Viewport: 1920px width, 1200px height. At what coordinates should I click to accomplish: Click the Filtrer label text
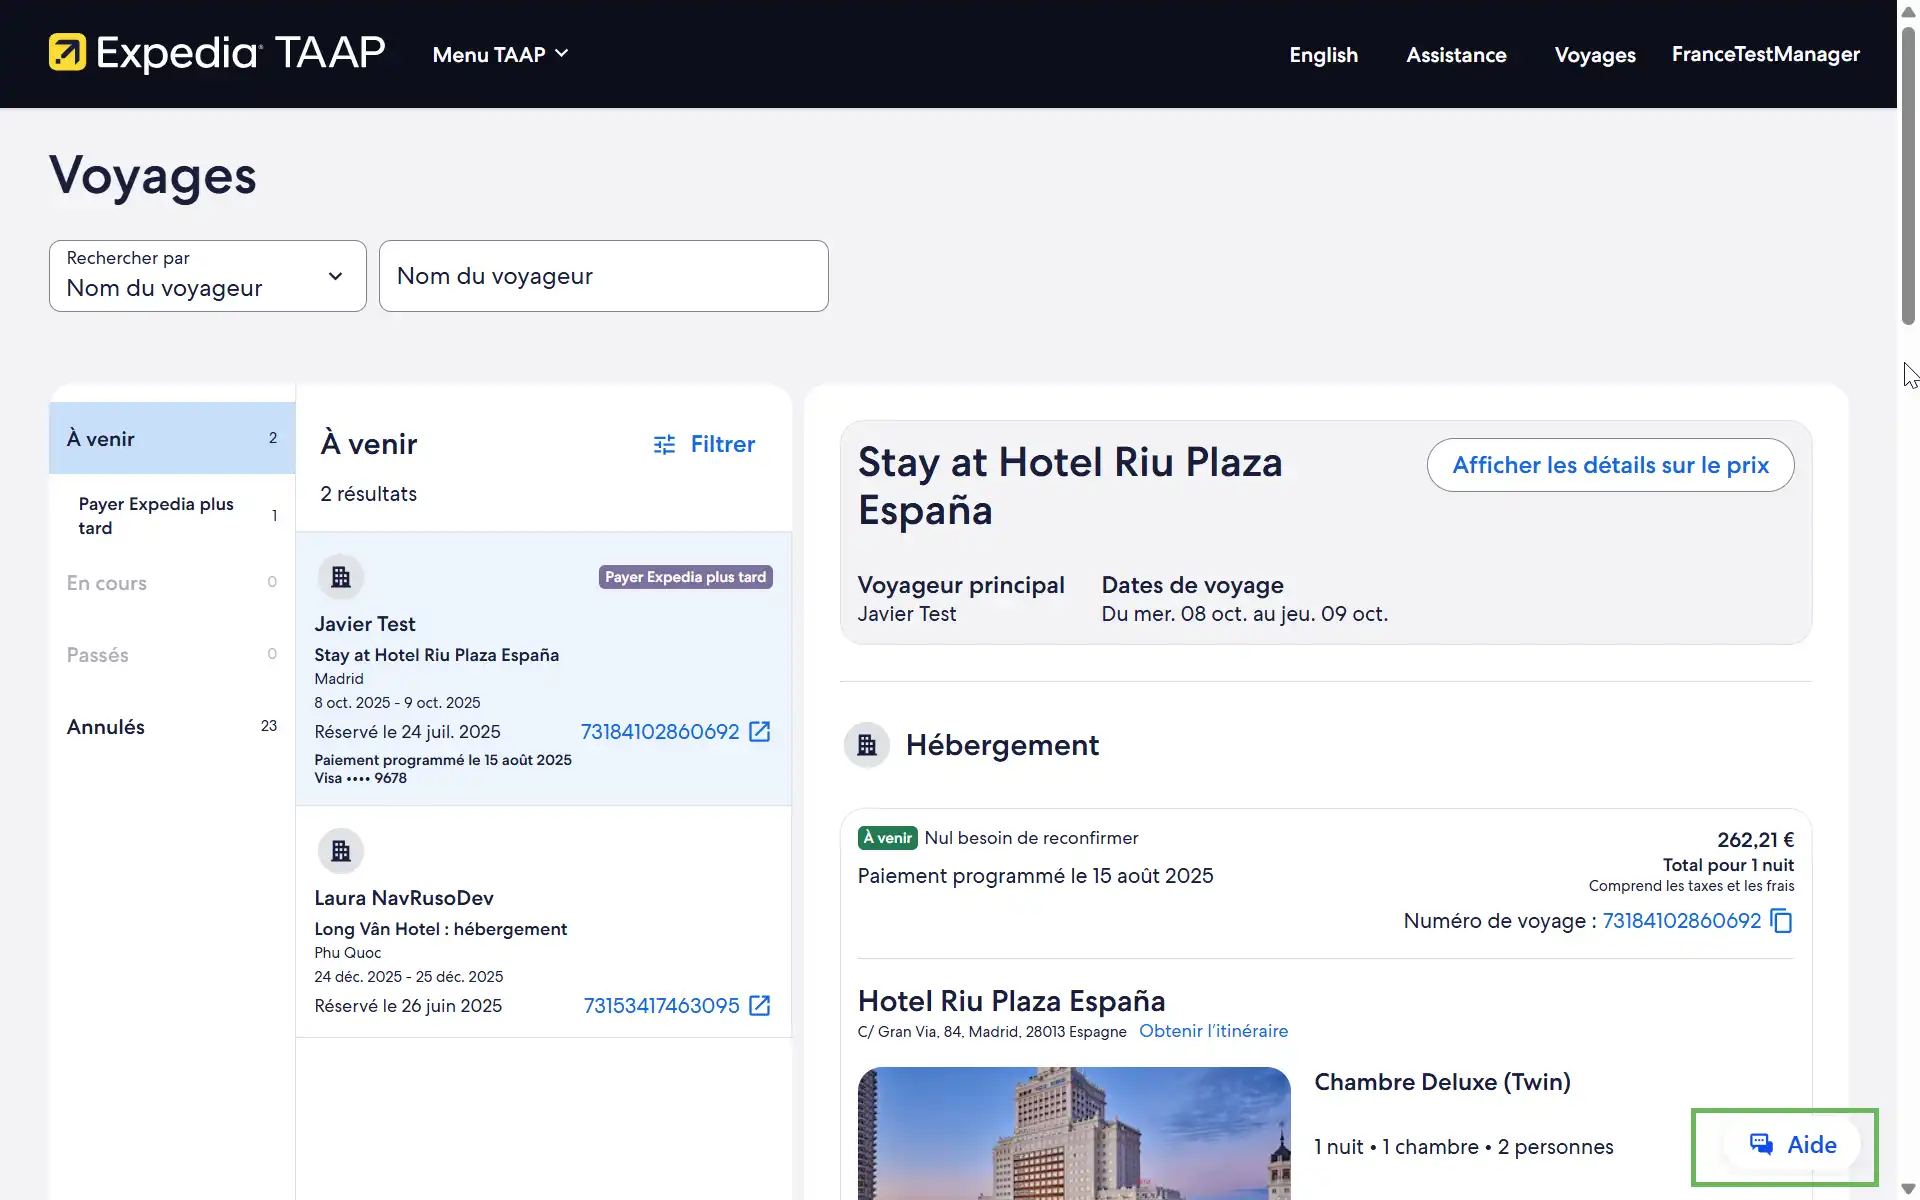(x=723, y=444)
